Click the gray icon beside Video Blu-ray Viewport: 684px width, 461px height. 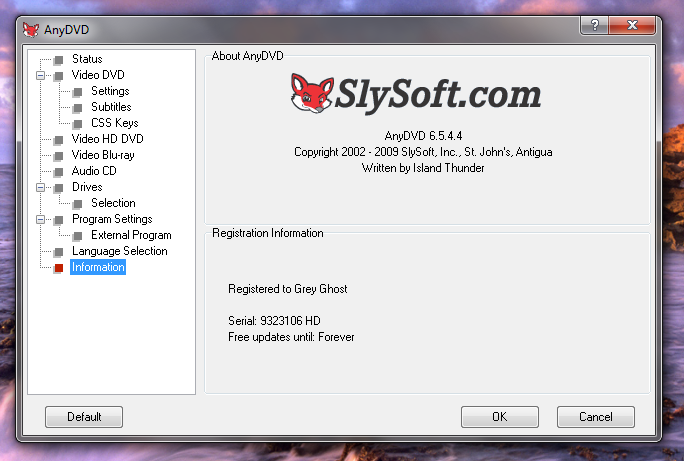(x=58, y=156)
